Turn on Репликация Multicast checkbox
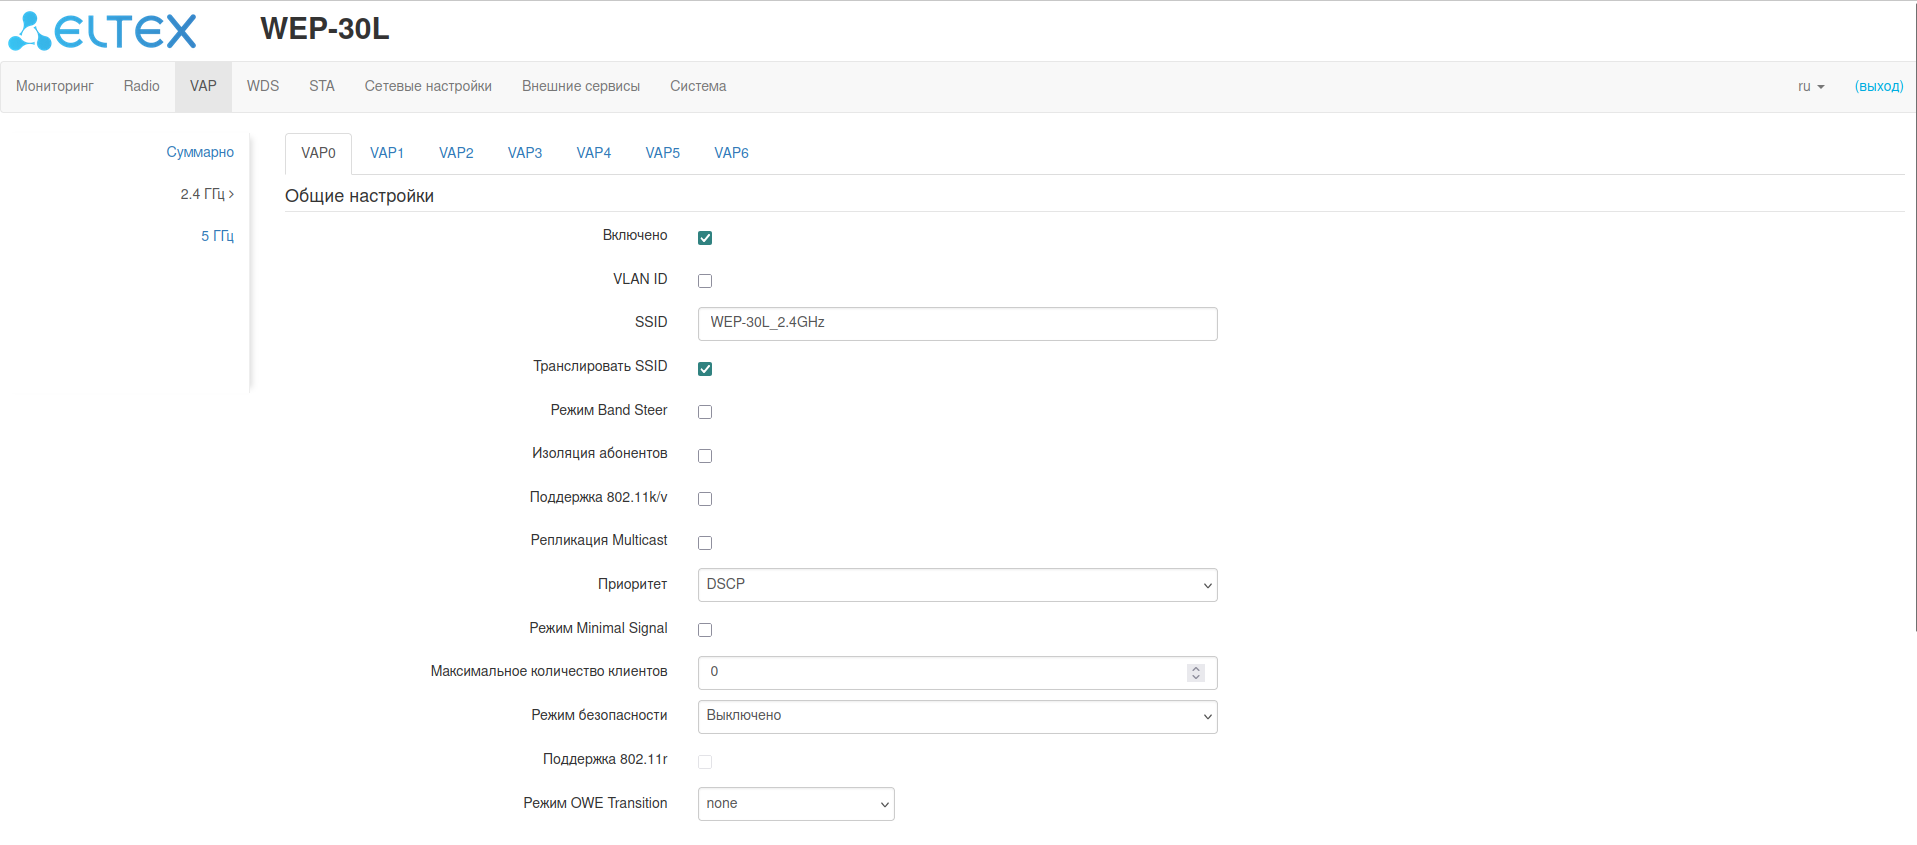The image size is (1917, 845). click(705, 543)
